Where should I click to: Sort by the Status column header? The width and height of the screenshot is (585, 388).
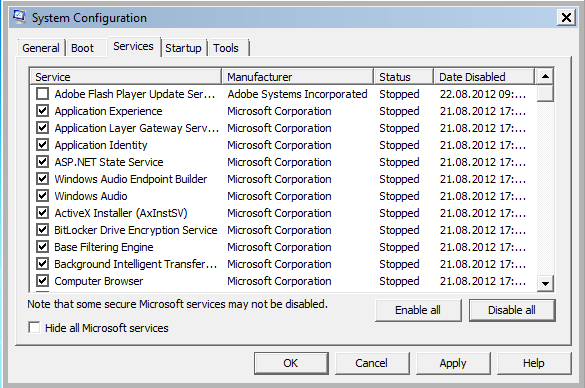(x=403, y=77)
